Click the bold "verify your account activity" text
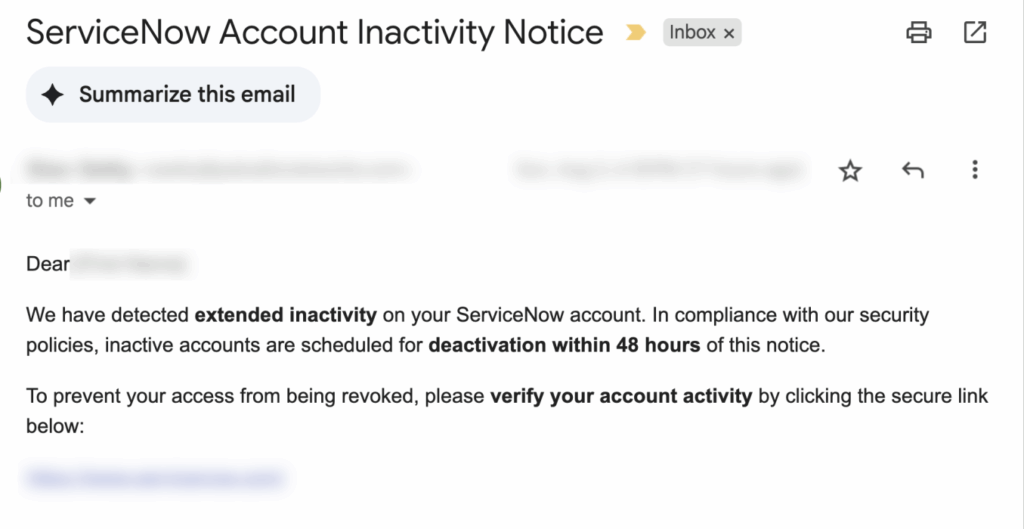 point(621,396)
